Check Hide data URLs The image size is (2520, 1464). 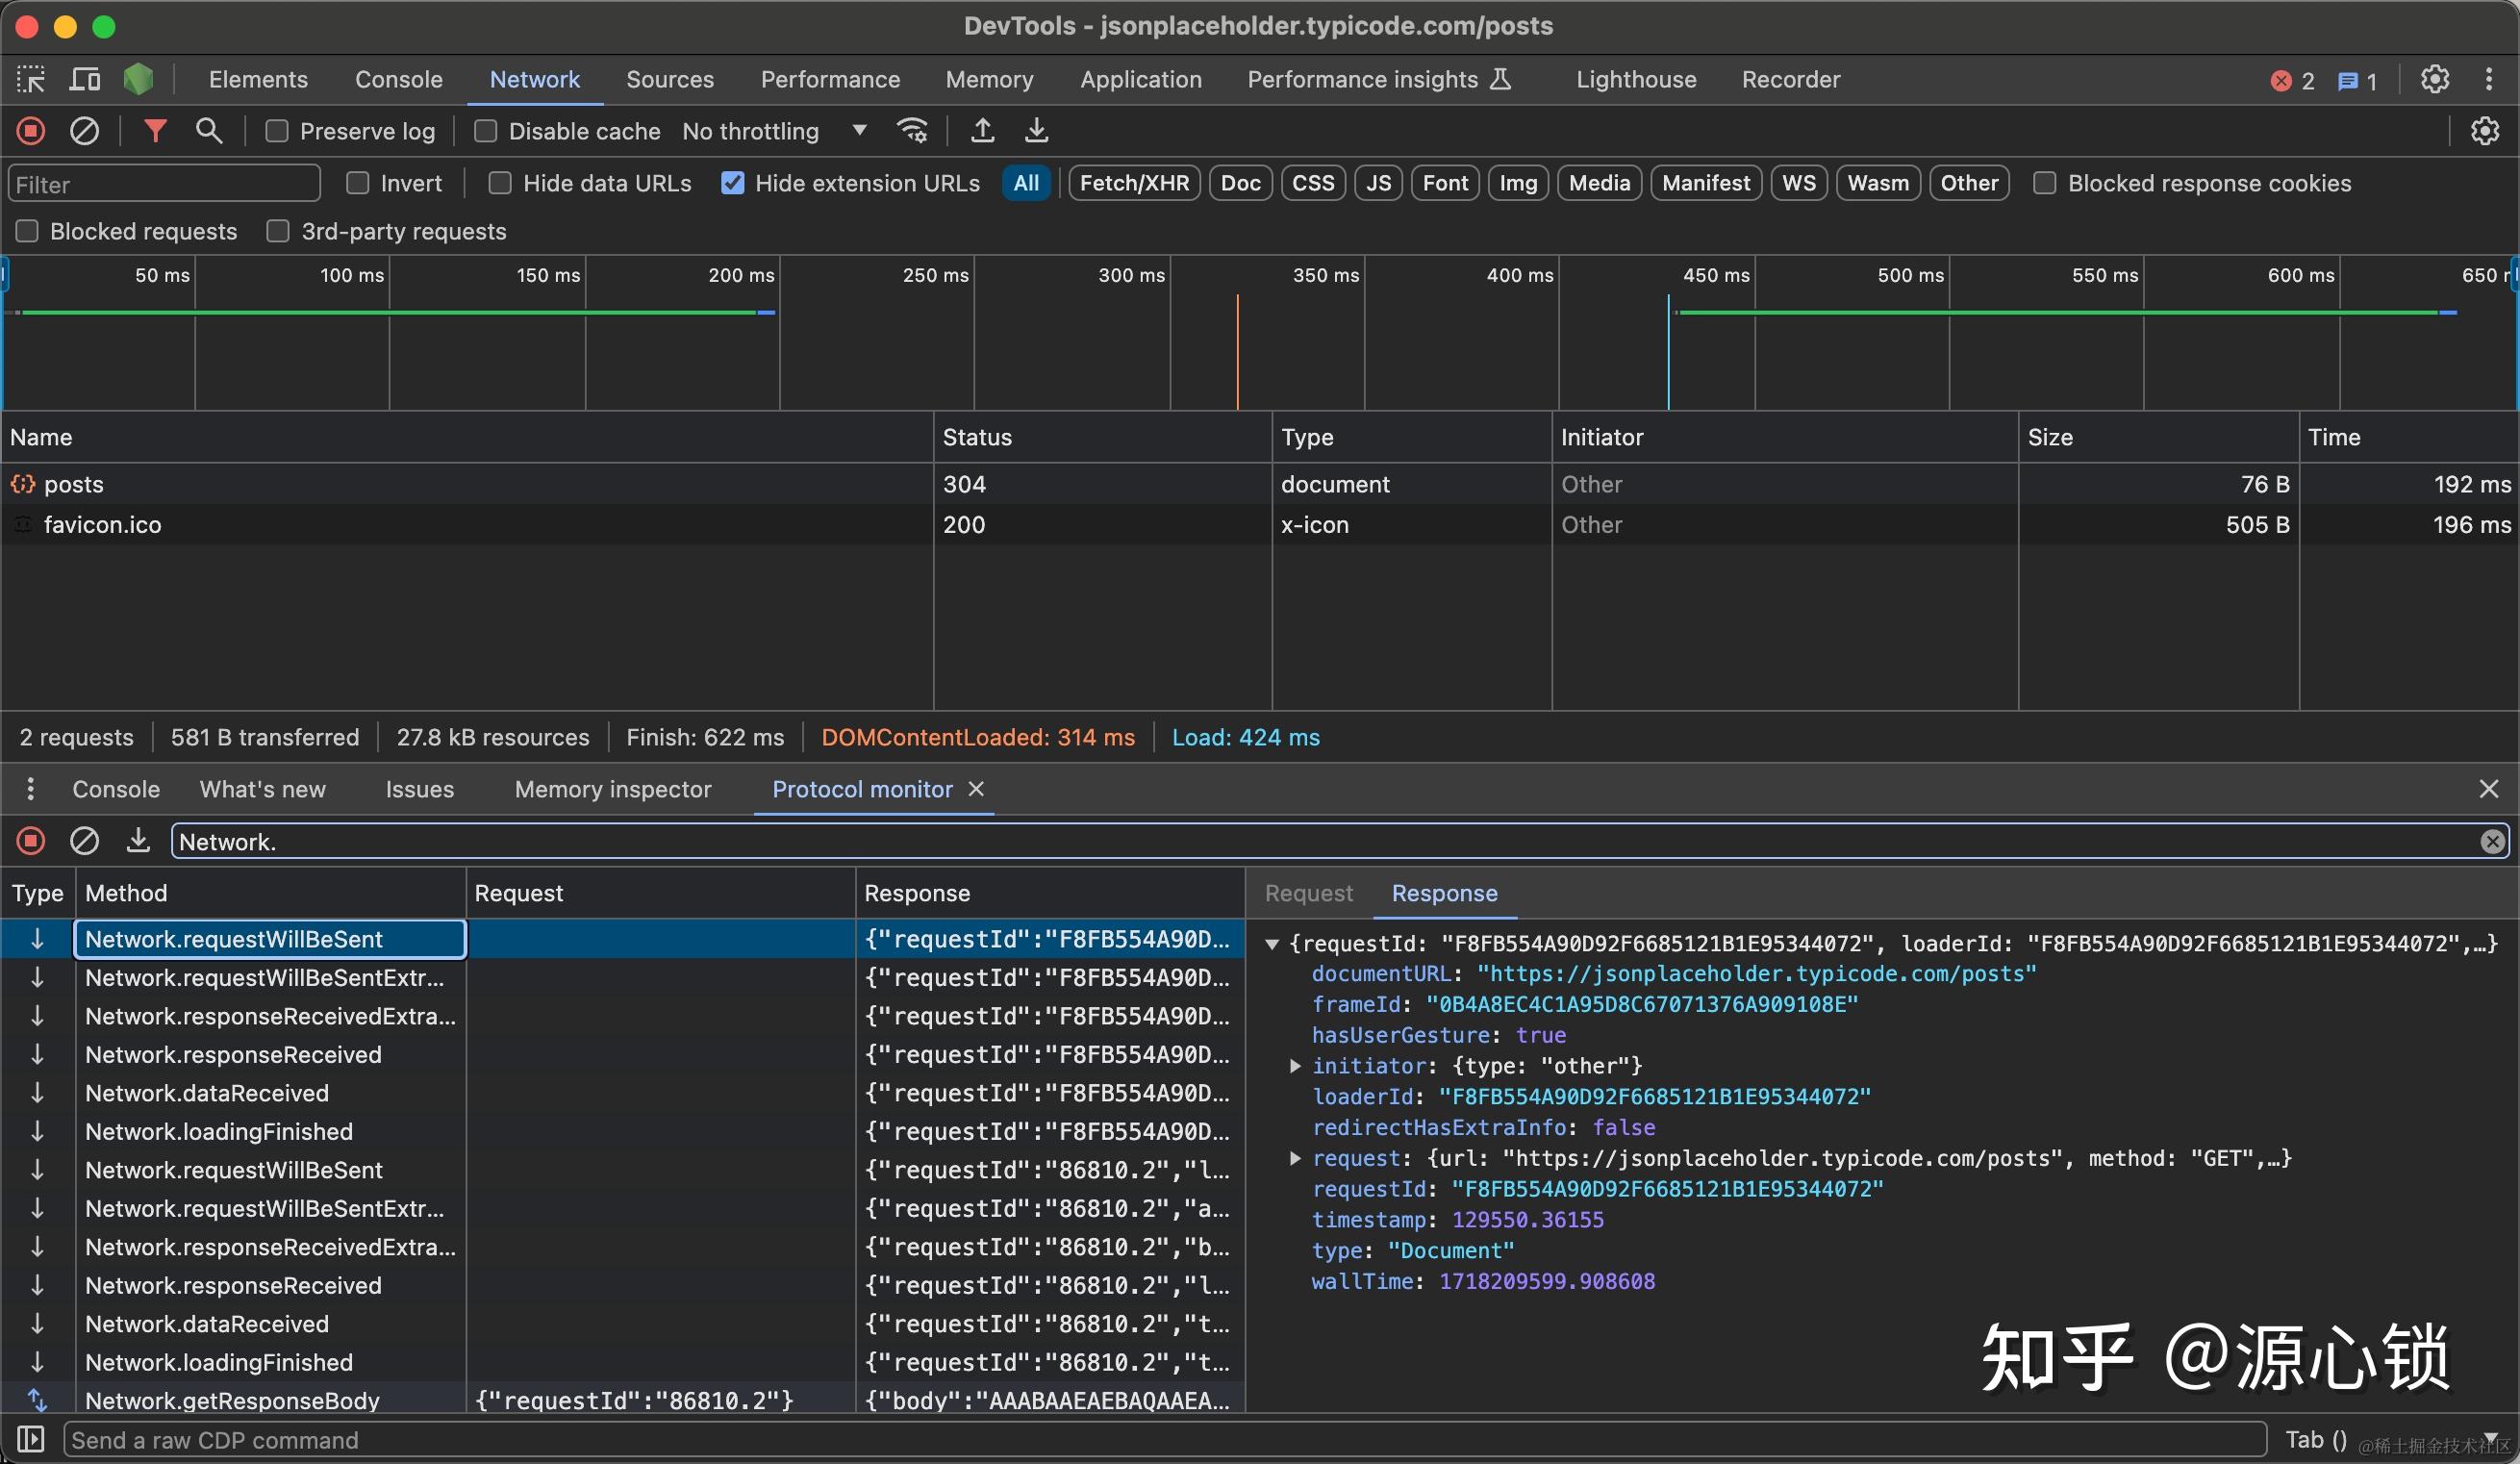click(500, 183)
